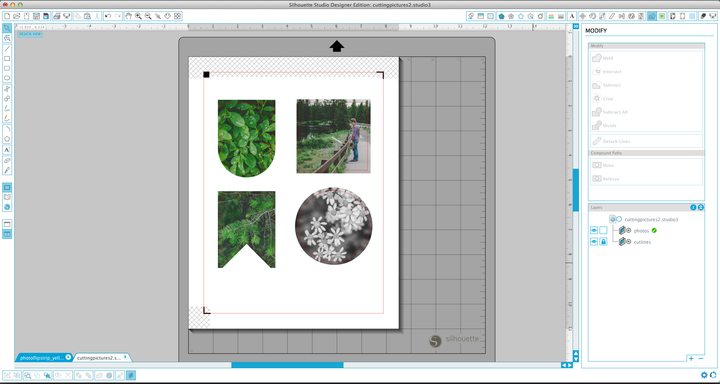
Task: Select the Polygon drawing tool
Action: pyautogui.click(x=7, y=139)
